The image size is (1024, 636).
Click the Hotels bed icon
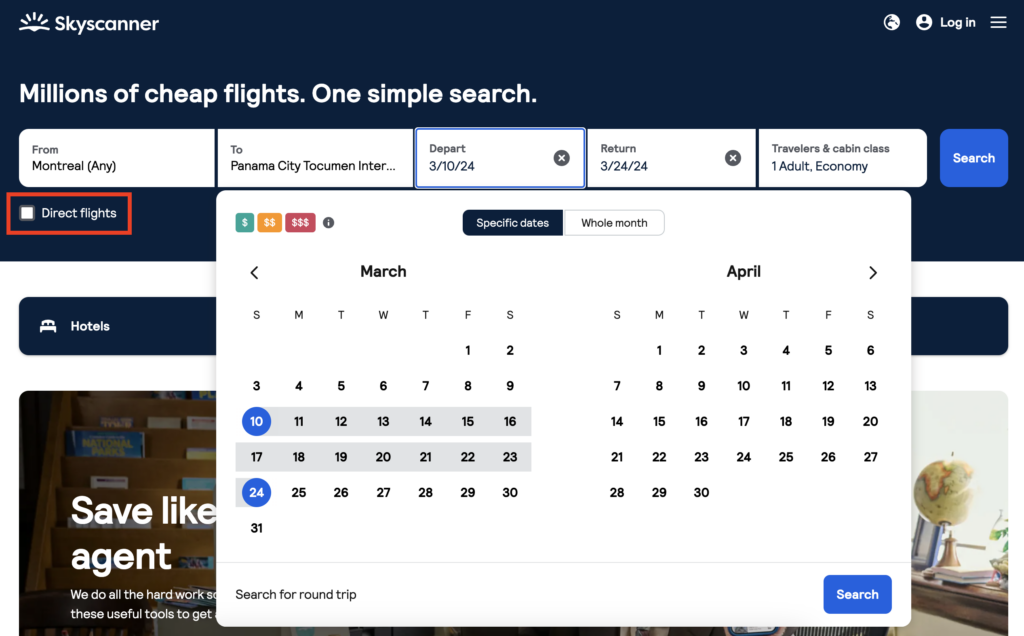click(48, 326)
